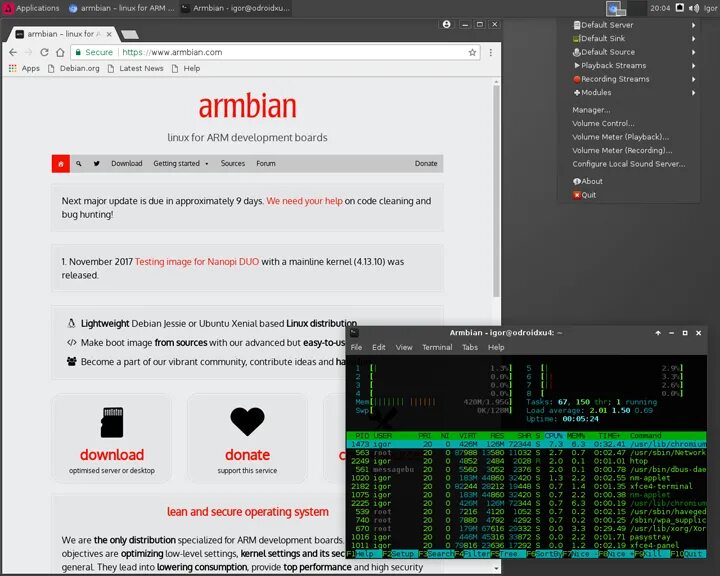The height and width of the screenshot is (576, 720).
Task: Reload the armbian page
Action: point(44,52)
